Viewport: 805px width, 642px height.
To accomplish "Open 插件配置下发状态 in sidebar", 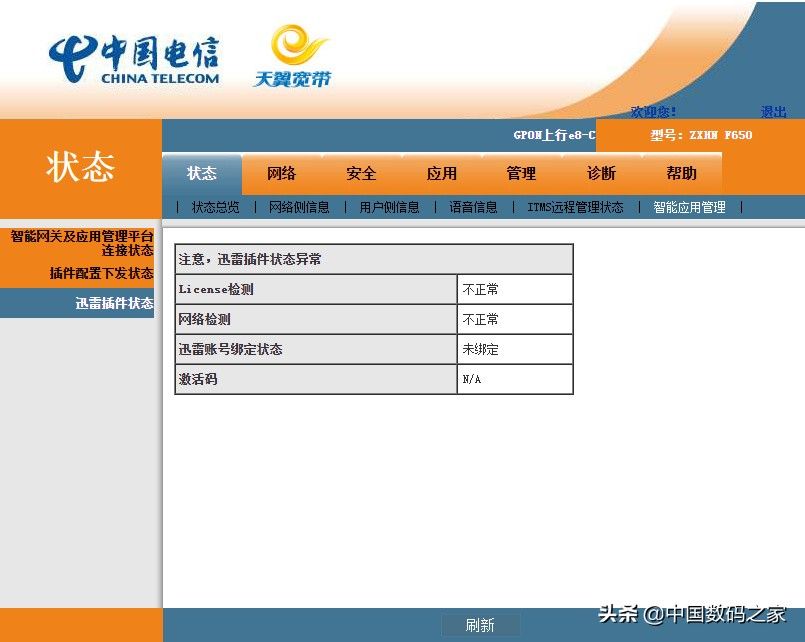I will 101,273.
